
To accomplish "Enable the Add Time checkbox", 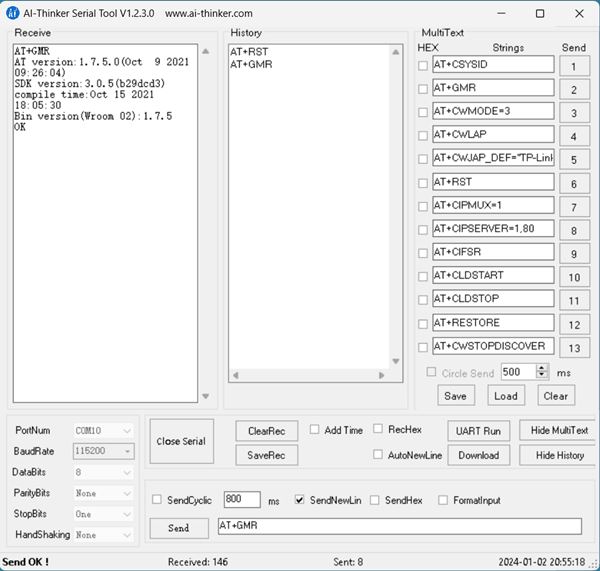I will tap(315, 430).
